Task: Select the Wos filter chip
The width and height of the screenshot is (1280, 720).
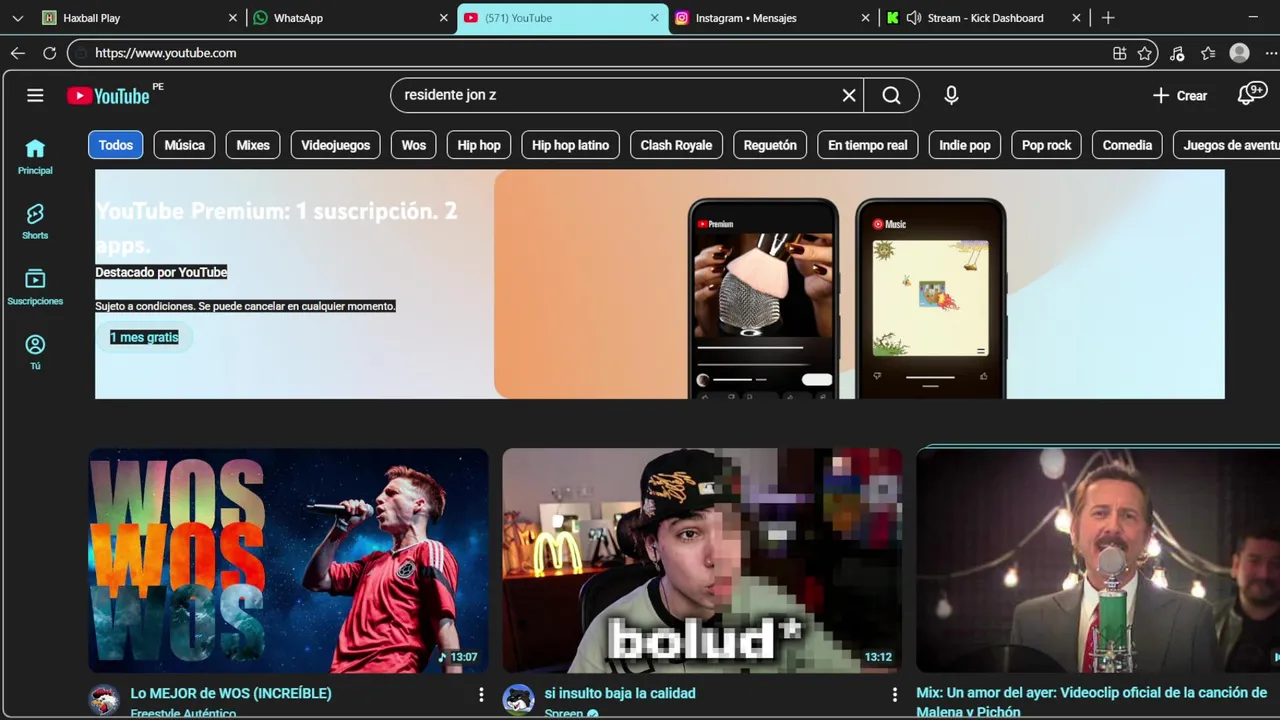Action: (x=414, y=145)
